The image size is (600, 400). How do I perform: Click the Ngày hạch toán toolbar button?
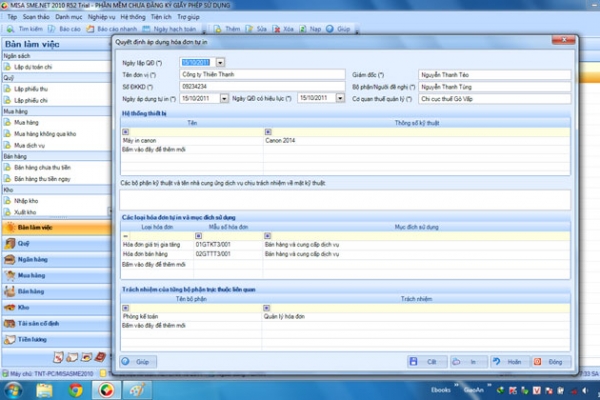coord(171,31)
